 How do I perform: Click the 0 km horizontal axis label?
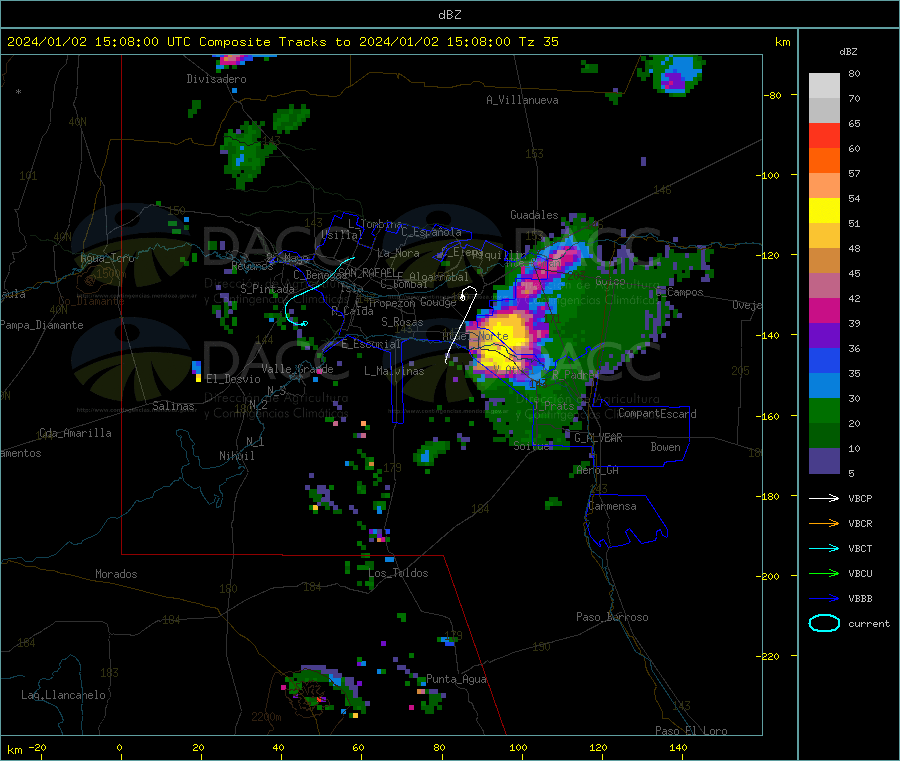[119, 747]
